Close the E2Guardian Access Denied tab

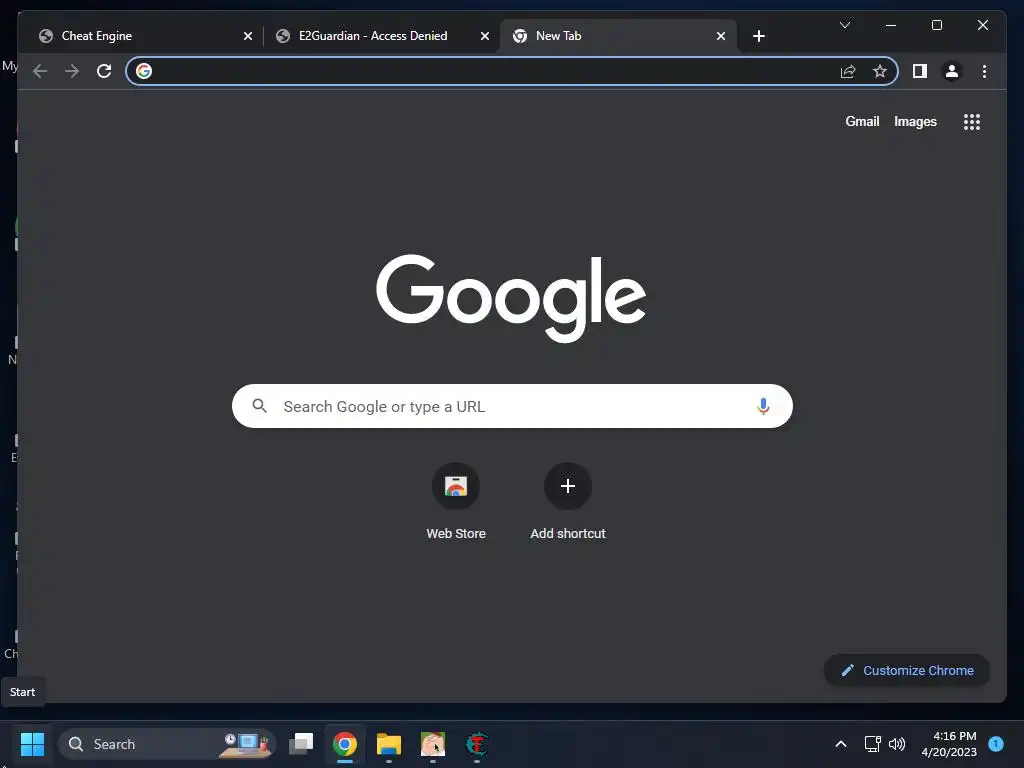pos(485,36)
